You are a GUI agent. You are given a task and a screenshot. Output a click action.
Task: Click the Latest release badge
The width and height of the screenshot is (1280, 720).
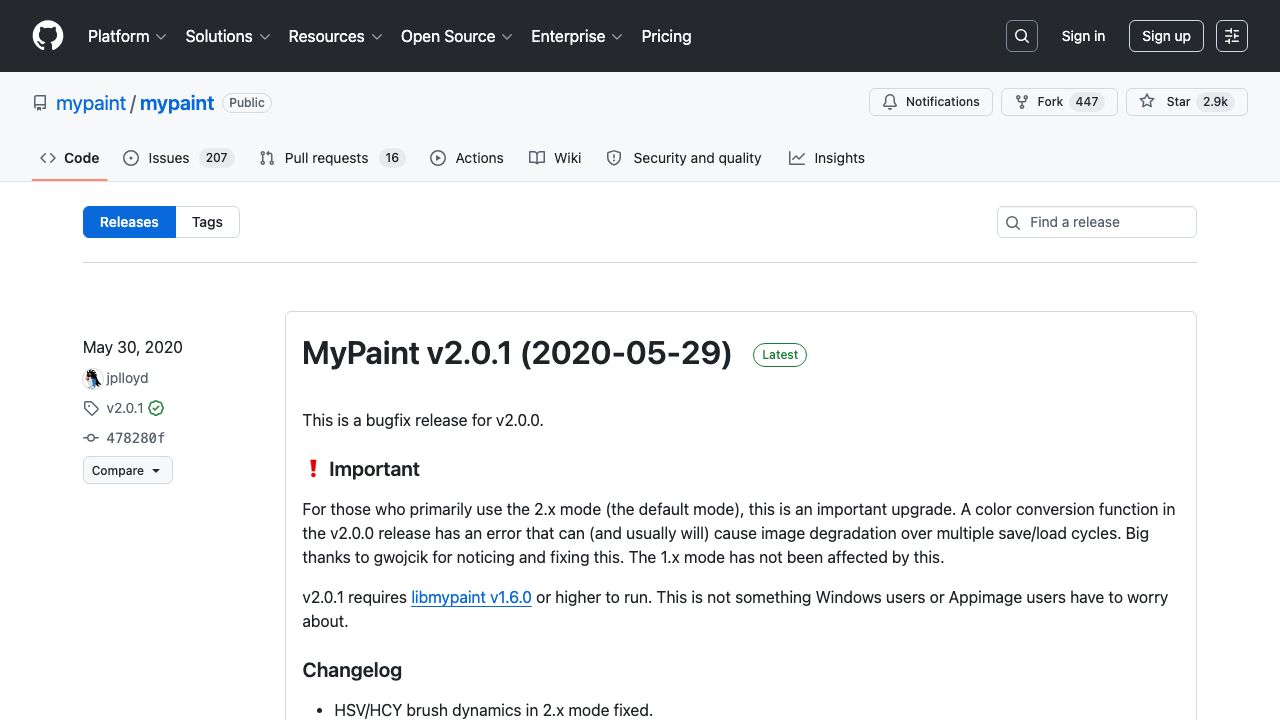780,354
